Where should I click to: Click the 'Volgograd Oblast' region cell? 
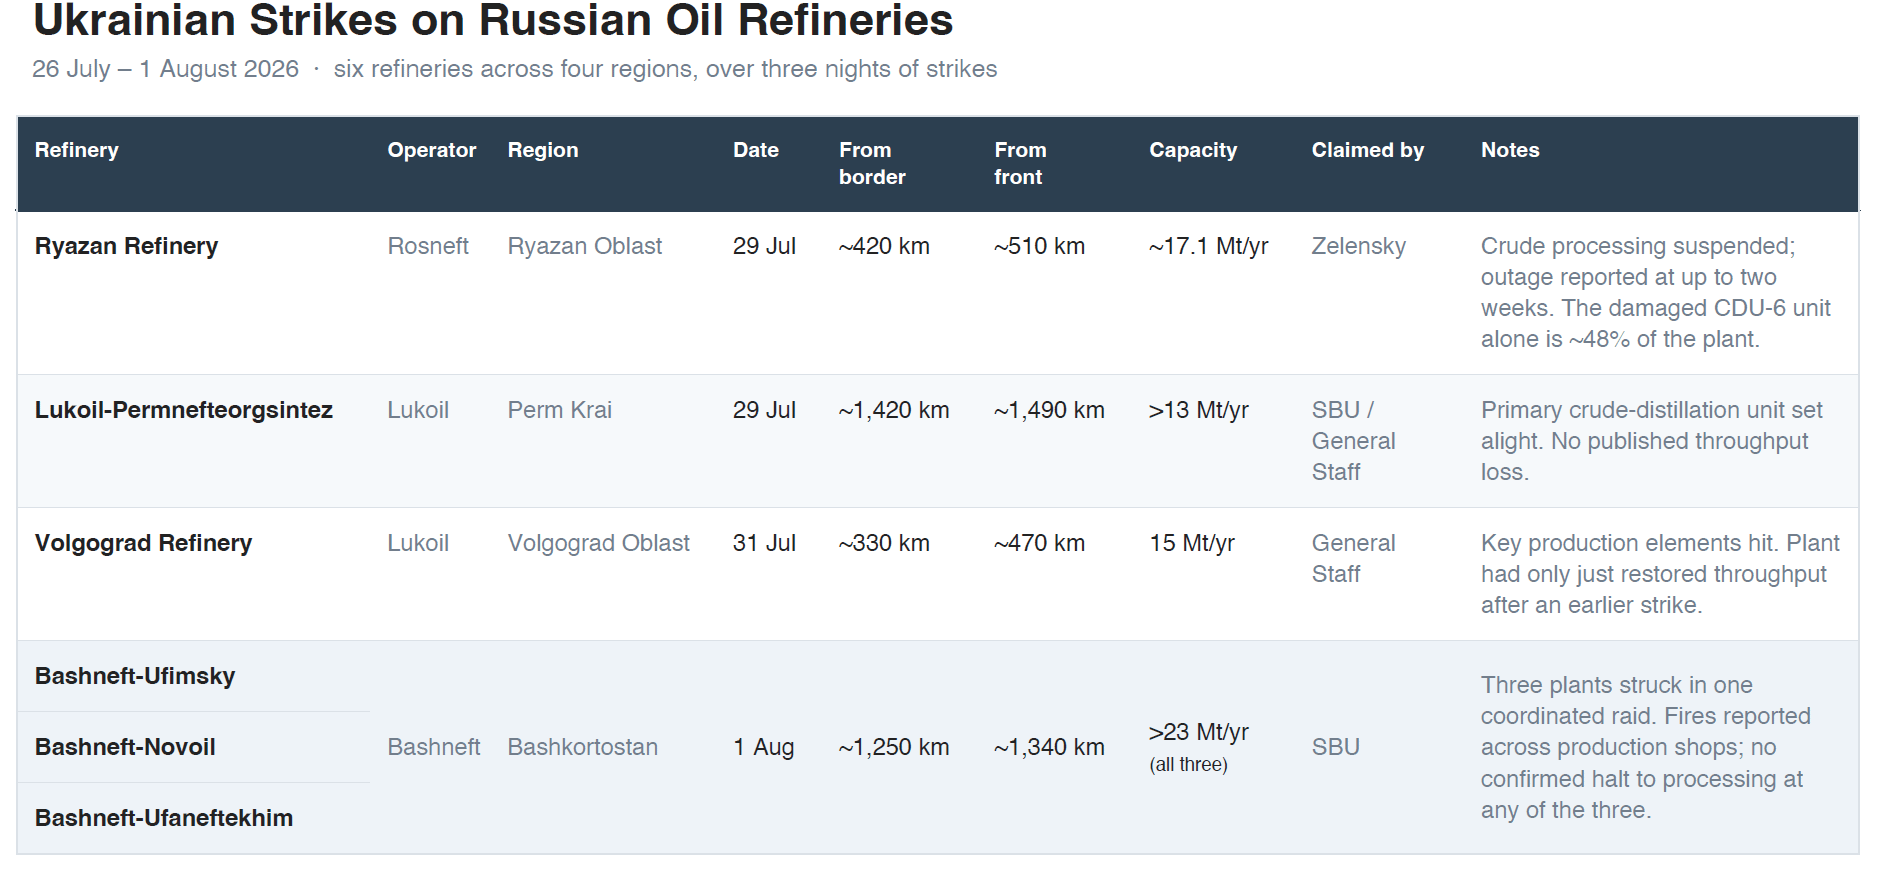click(x=599, y=543)
